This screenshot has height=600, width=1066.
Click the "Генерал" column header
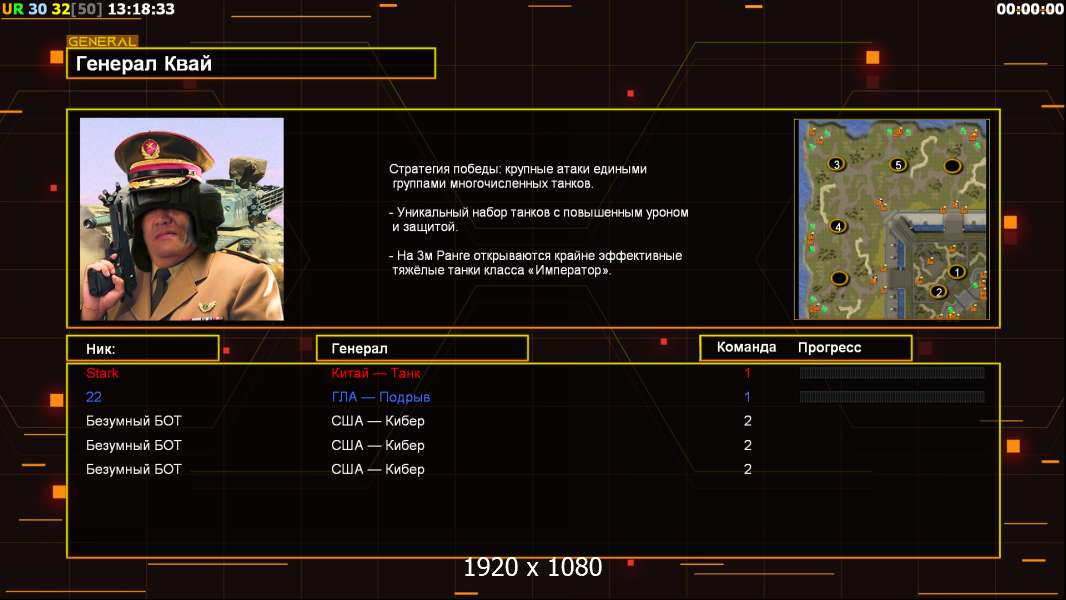pos(422,348)
